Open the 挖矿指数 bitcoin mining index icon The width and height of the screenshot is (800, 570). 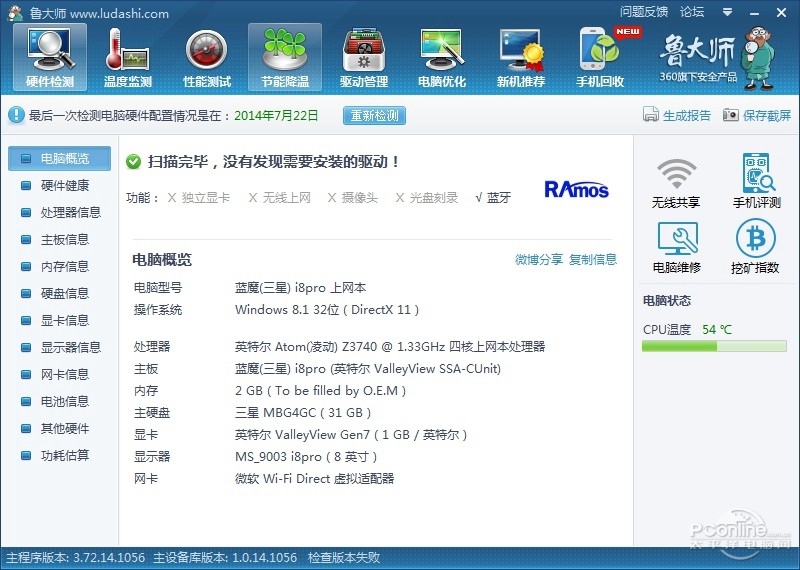755,247
